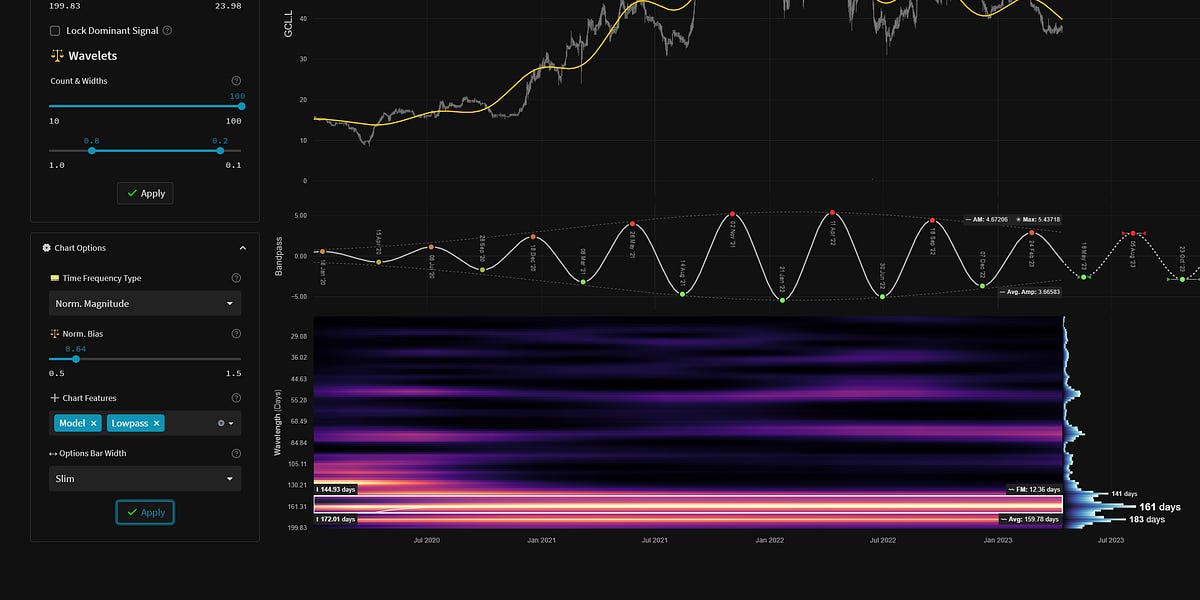
Task: Open help for Options Bar Width
Action: click(236, 454)
